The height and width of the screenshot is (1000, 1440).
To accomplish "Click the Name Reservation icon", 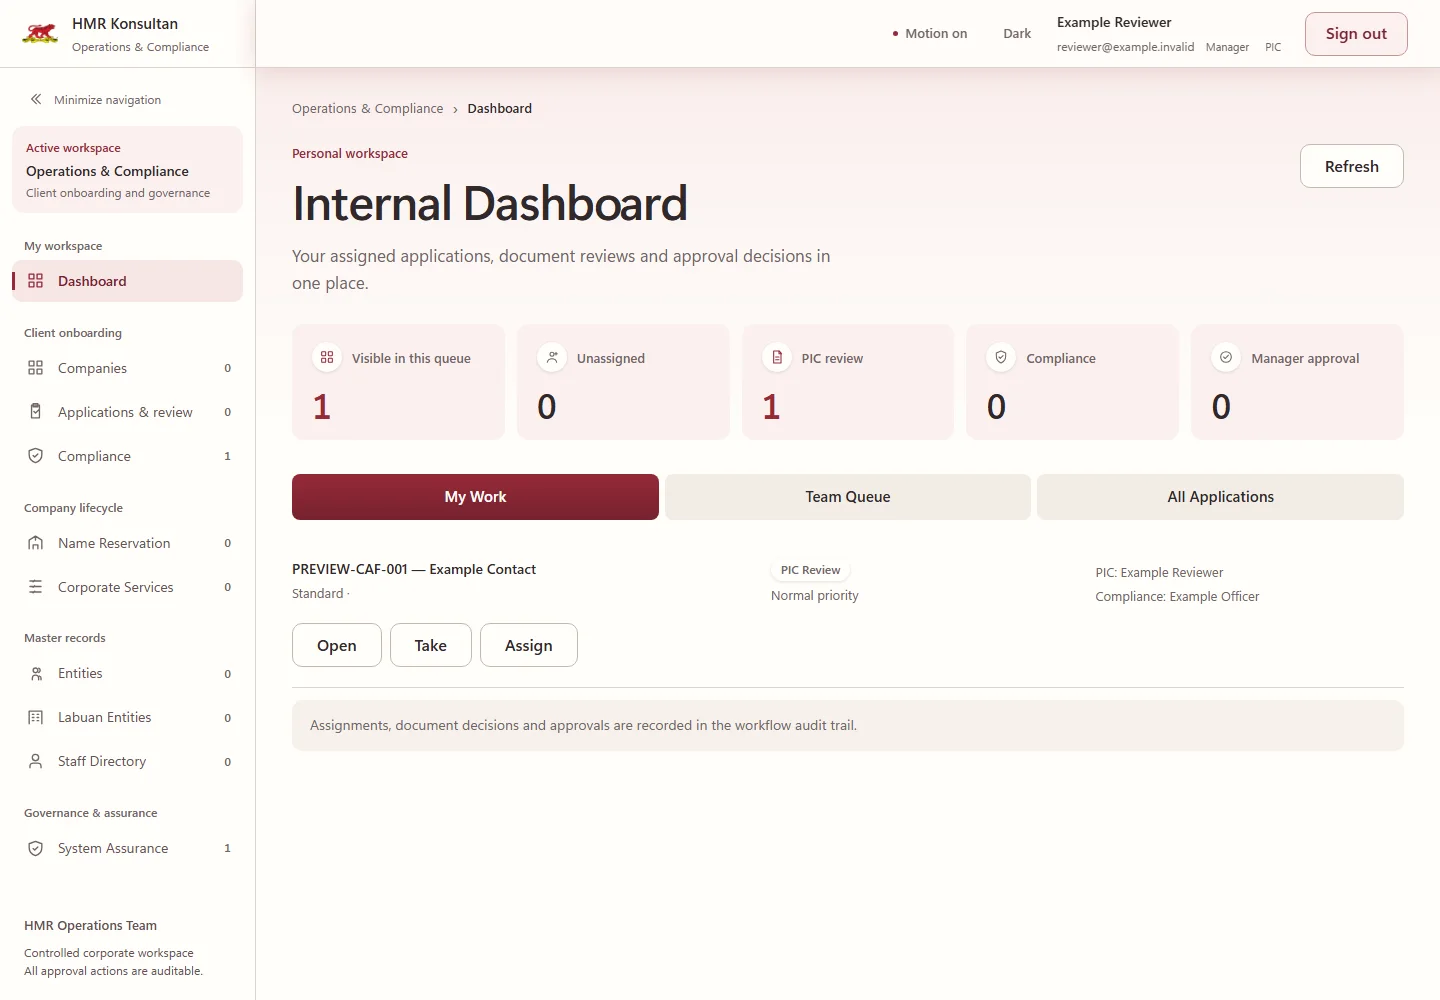I will [36, 543].
